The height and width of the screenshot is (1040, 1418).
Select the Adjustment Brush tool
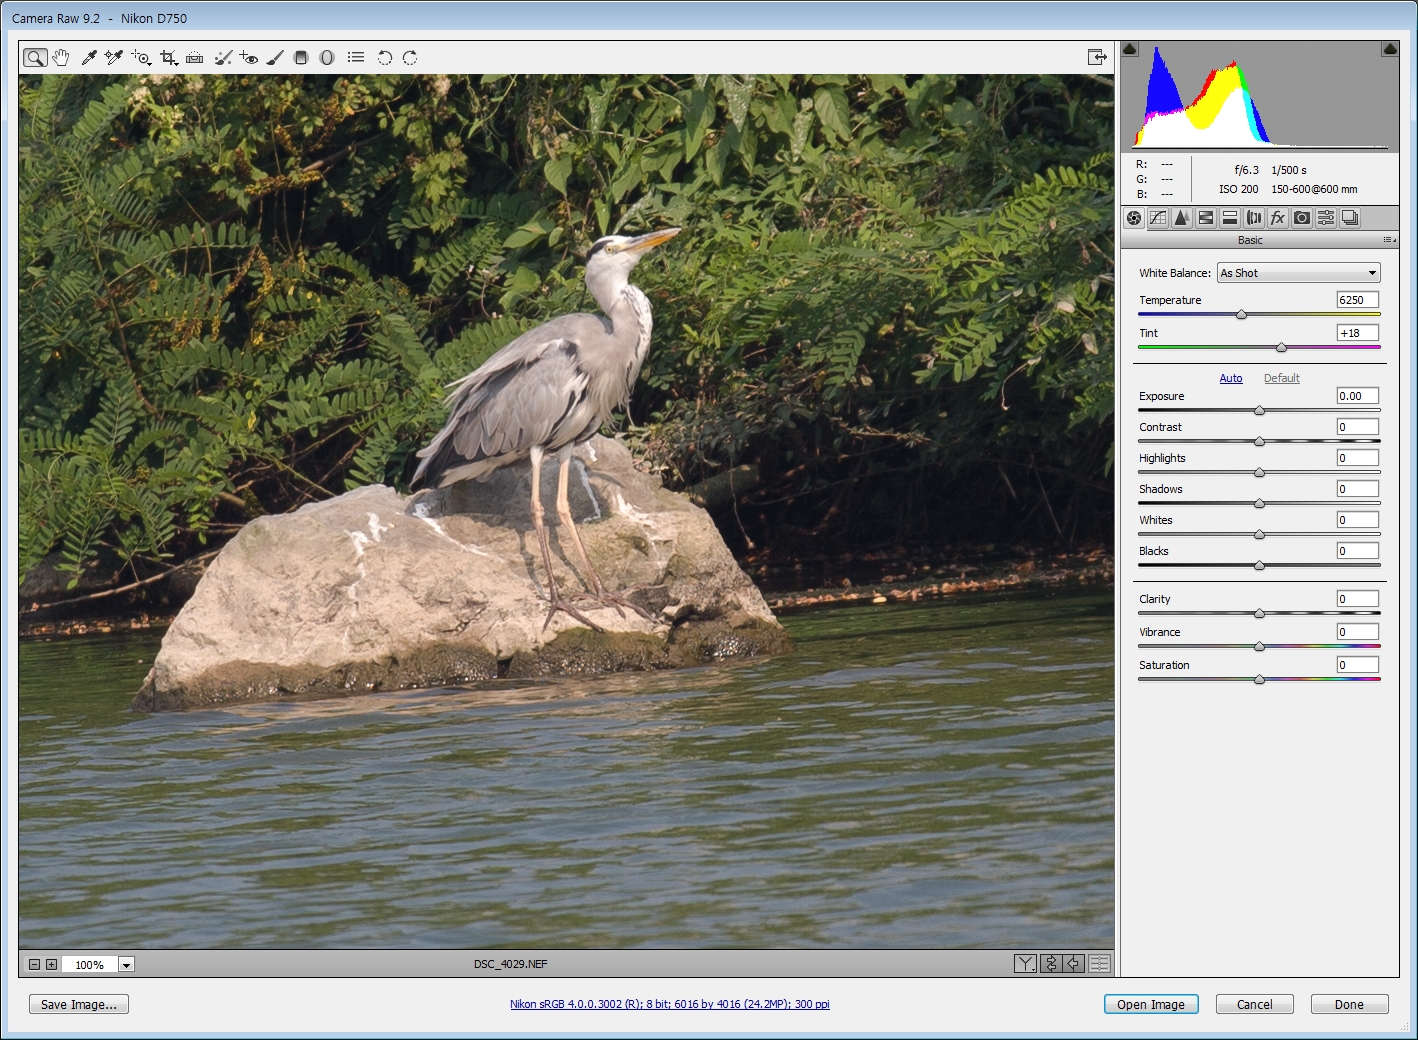pos(275,58)
